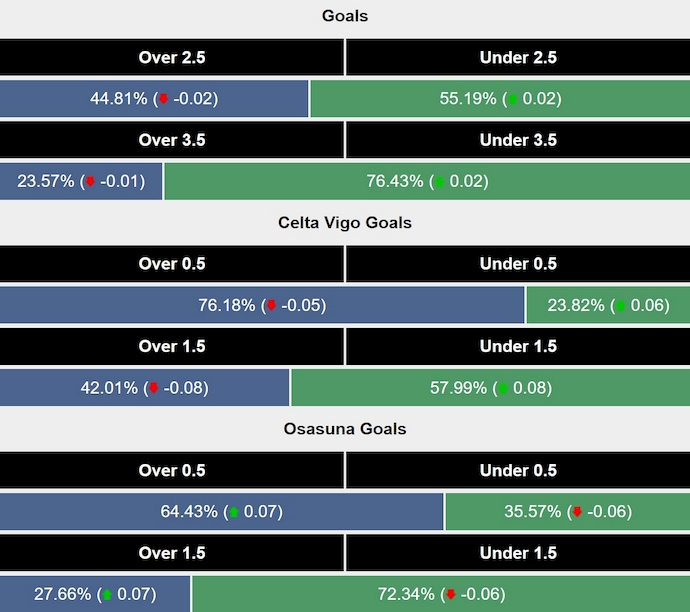Image resolution: width=690 pixels, height=612 pixels.
Task: Click the green up arrow beside 64.43%
Action: [235, 512]
